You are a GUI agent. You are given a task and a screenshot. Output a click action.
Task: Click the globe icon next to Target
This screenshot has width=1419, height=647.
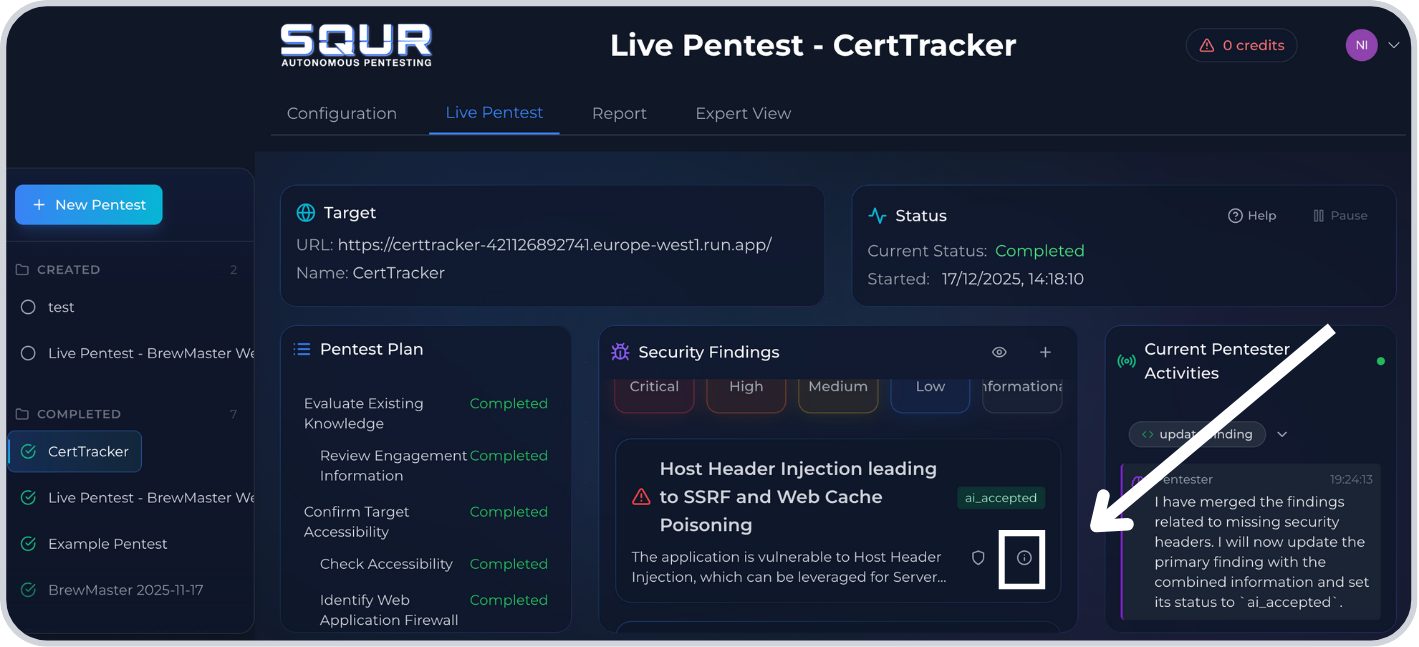(306, 213)
